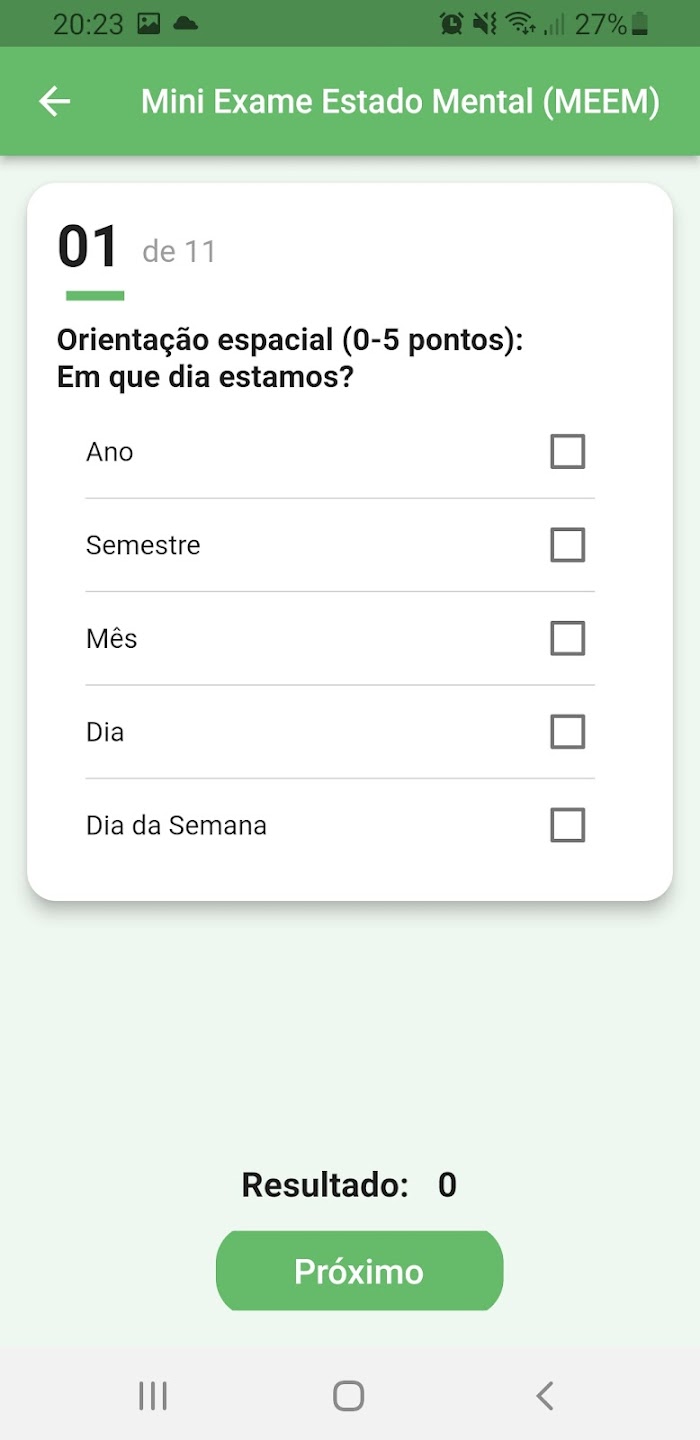This screenshot has height=1440, width=700.
Task: Tap the Wi-Fi status icon
Action: 519,23
